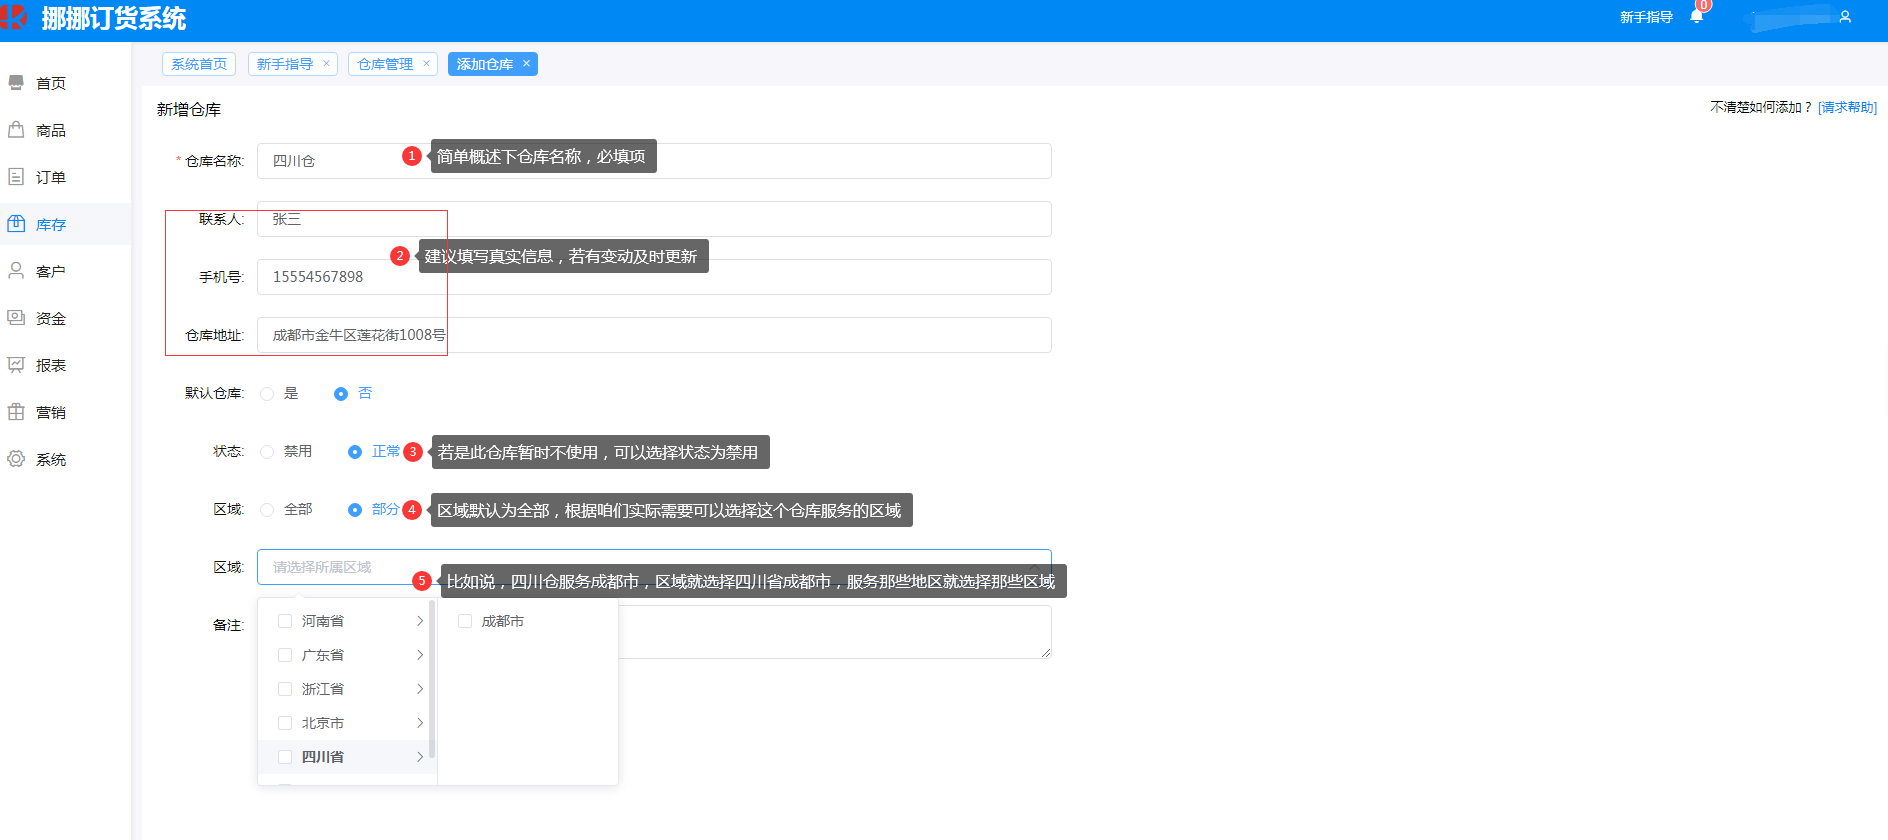Image resolution: width=1888 pixels, height=840 pixels.
Task: Open 系统 settings in sidebar
Action: [x=50, y=460]
